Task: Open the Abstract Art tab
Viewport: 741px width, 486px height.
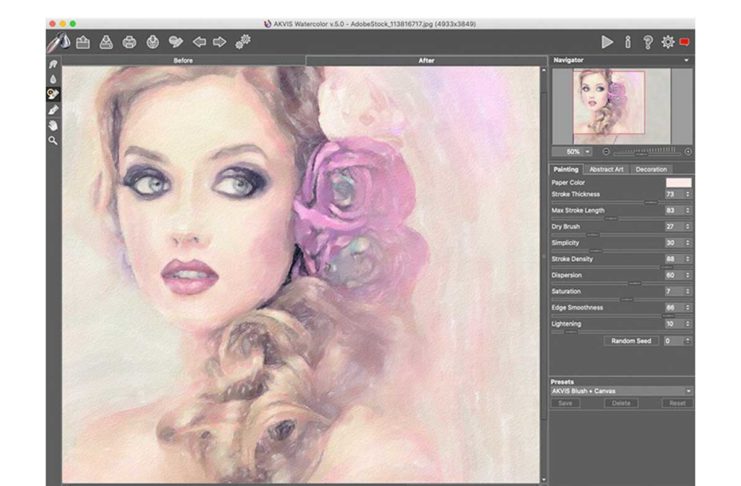Action: pos(606,169)
